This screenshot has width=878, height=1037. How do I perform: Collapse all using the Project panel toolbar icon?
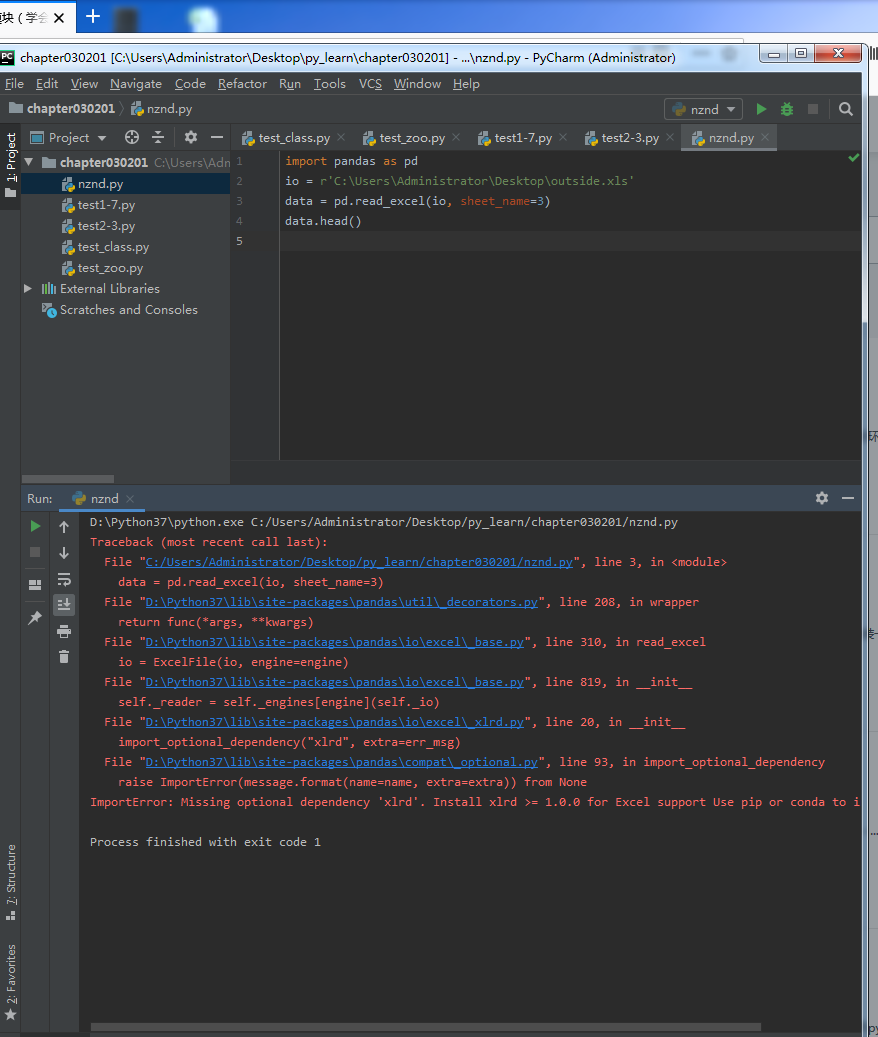click(x=159, y=137)
